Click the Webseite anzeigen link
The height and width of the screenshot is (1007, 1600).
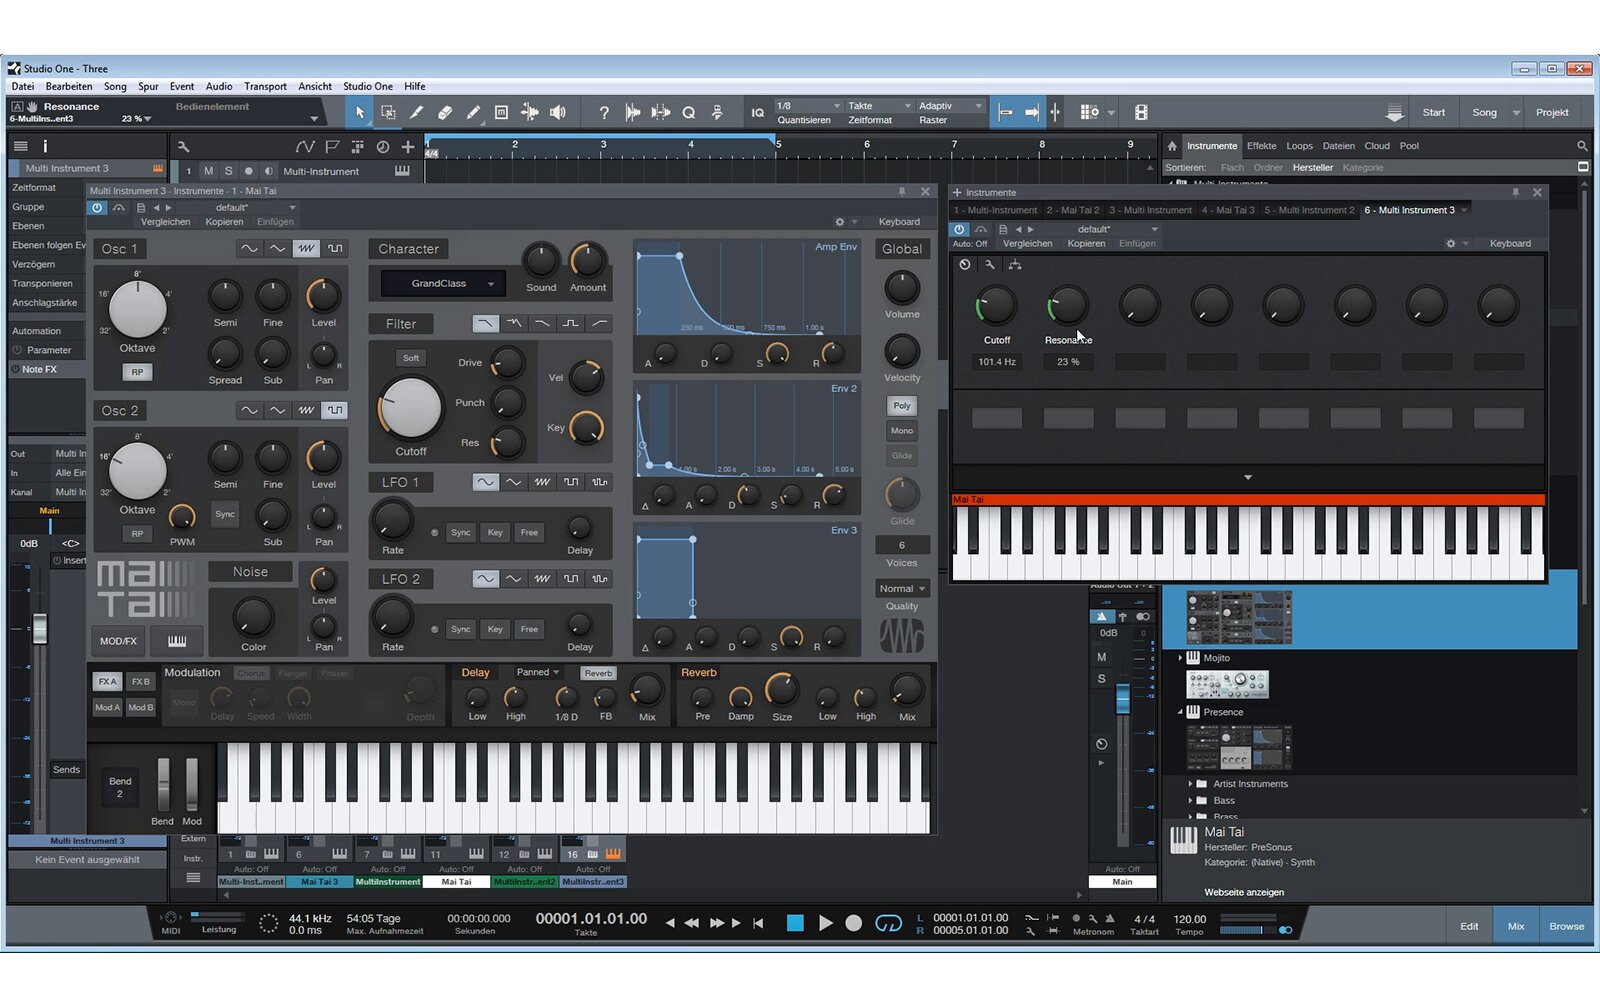(x=1244, y=892)
